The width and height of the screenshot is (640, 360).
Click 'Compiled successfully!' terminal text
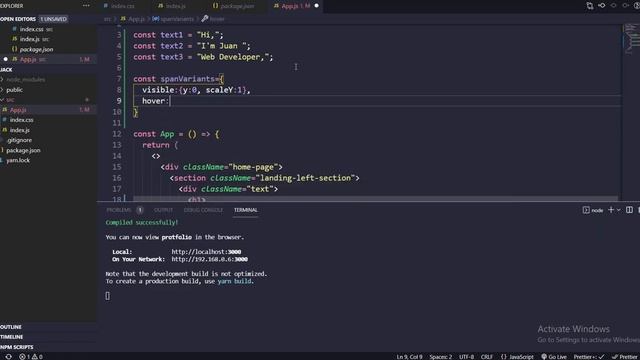[142, 223]
